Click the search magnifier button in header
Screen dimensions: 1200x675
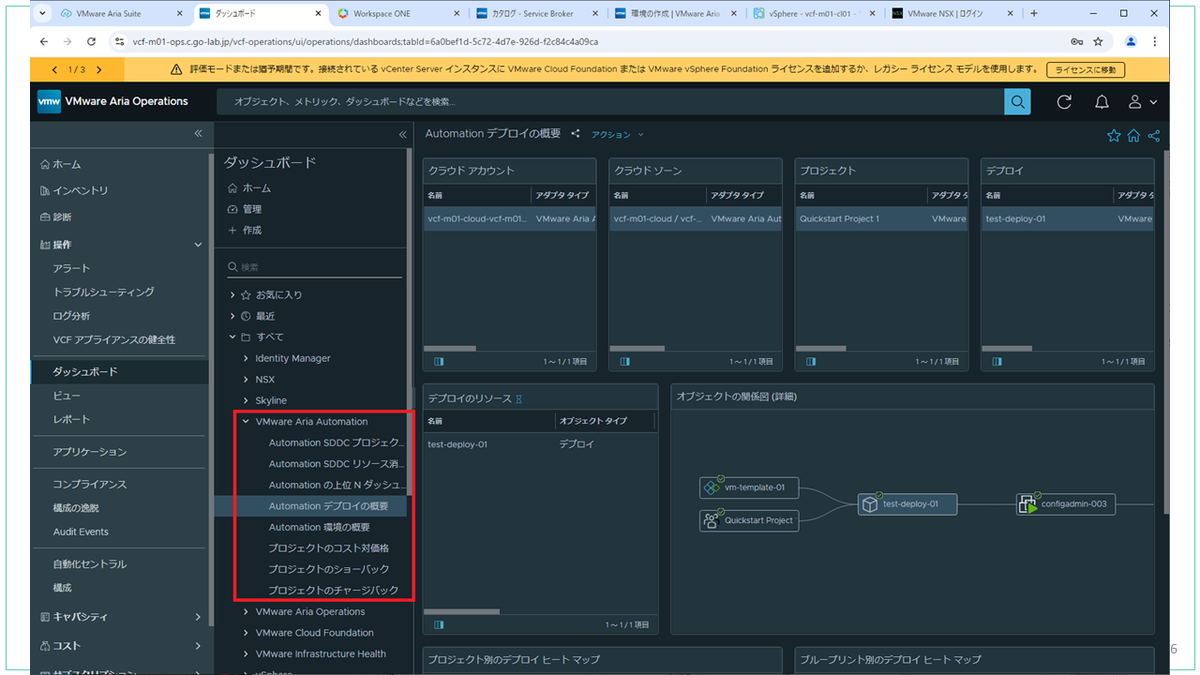(x=1017, y=101)
